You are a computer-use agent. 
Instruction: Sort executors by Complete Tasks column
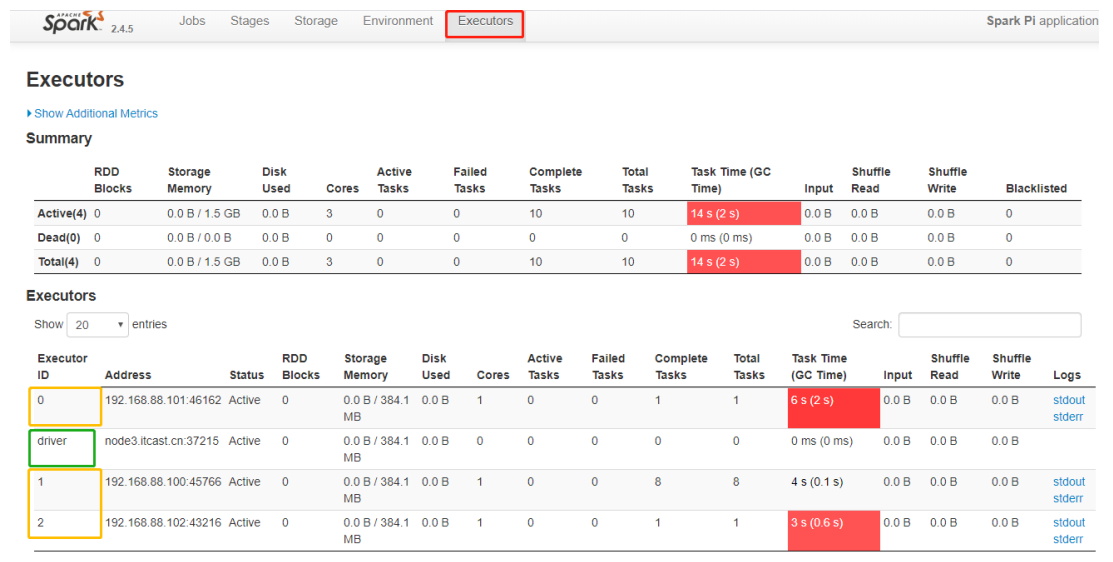pos(678,367)
